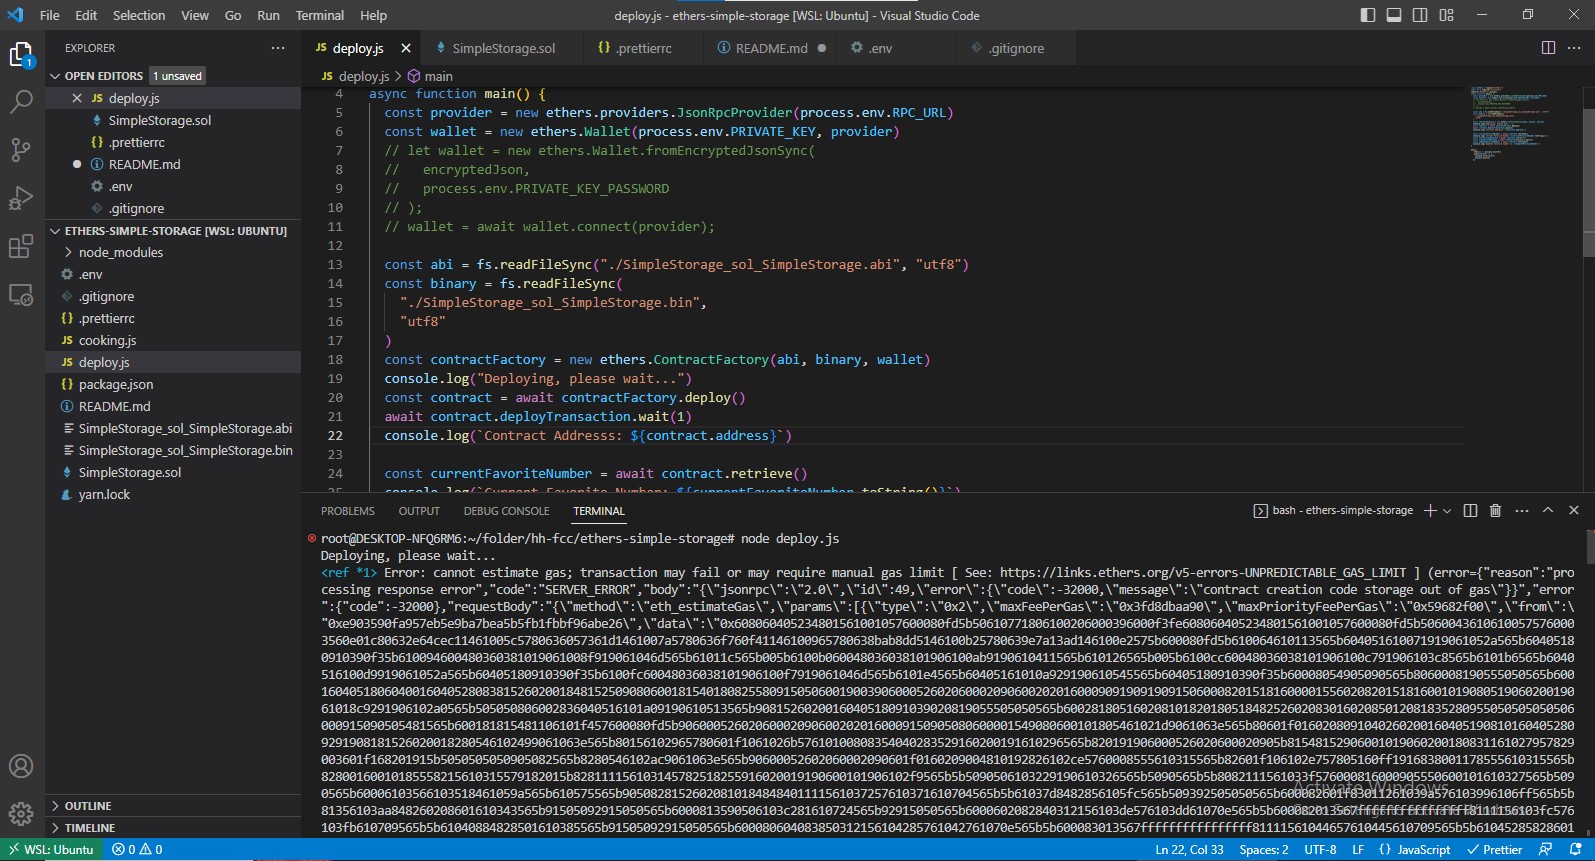The image size is (1595, 861).
Task: Click the UTF-8 encoding status item
Action: pos(1320,850)
